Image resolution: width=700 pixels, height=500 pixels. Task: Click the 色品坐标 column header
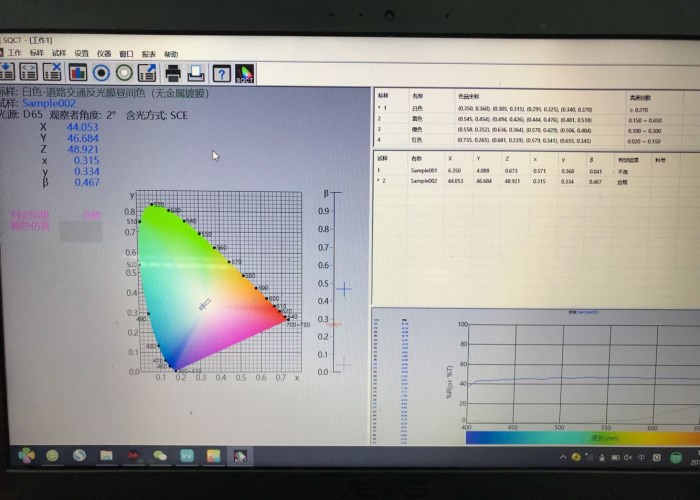tap(469, 96)
